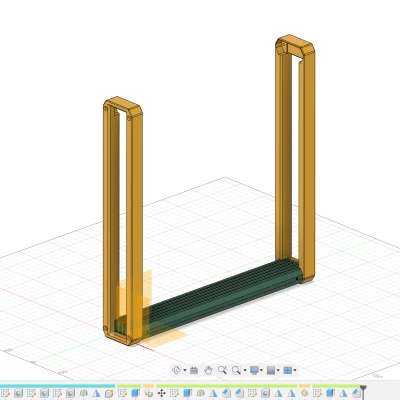The image size is (400, 400).
Task: Select the new component icon with yellow star
Action: (109, 394)
